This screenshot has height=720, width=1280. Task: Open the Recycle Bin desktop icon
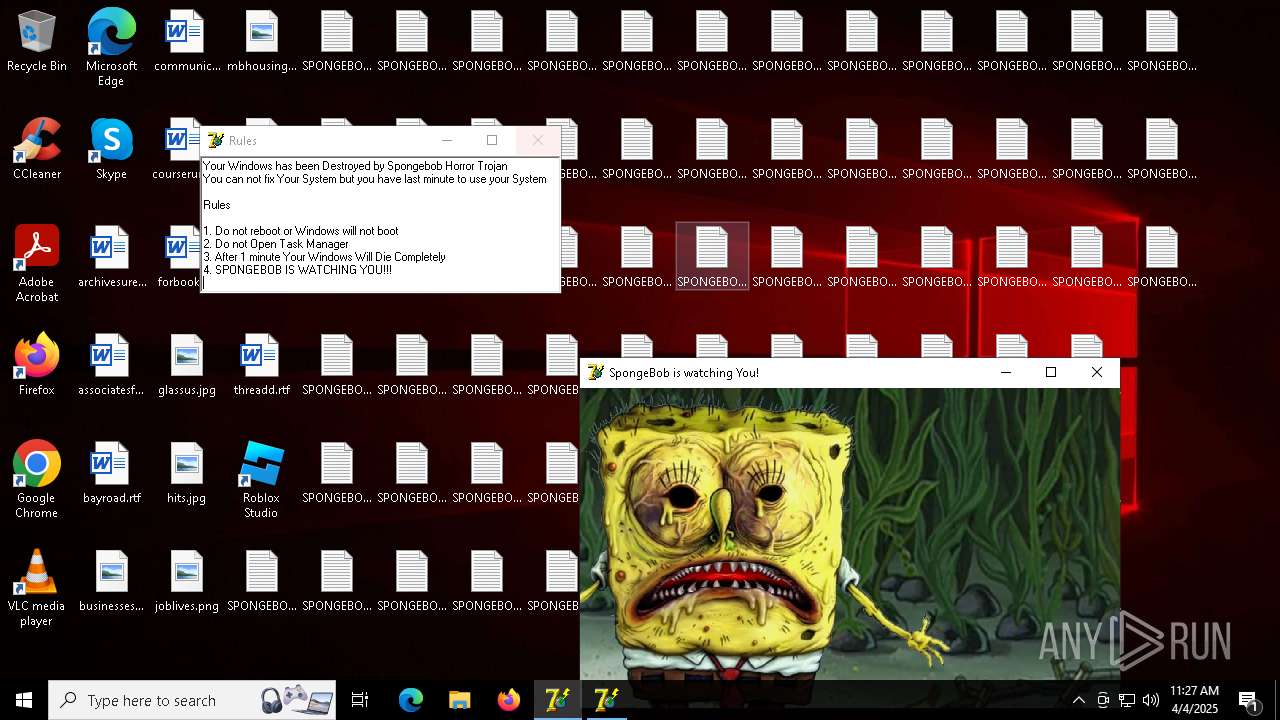(37, 42)
